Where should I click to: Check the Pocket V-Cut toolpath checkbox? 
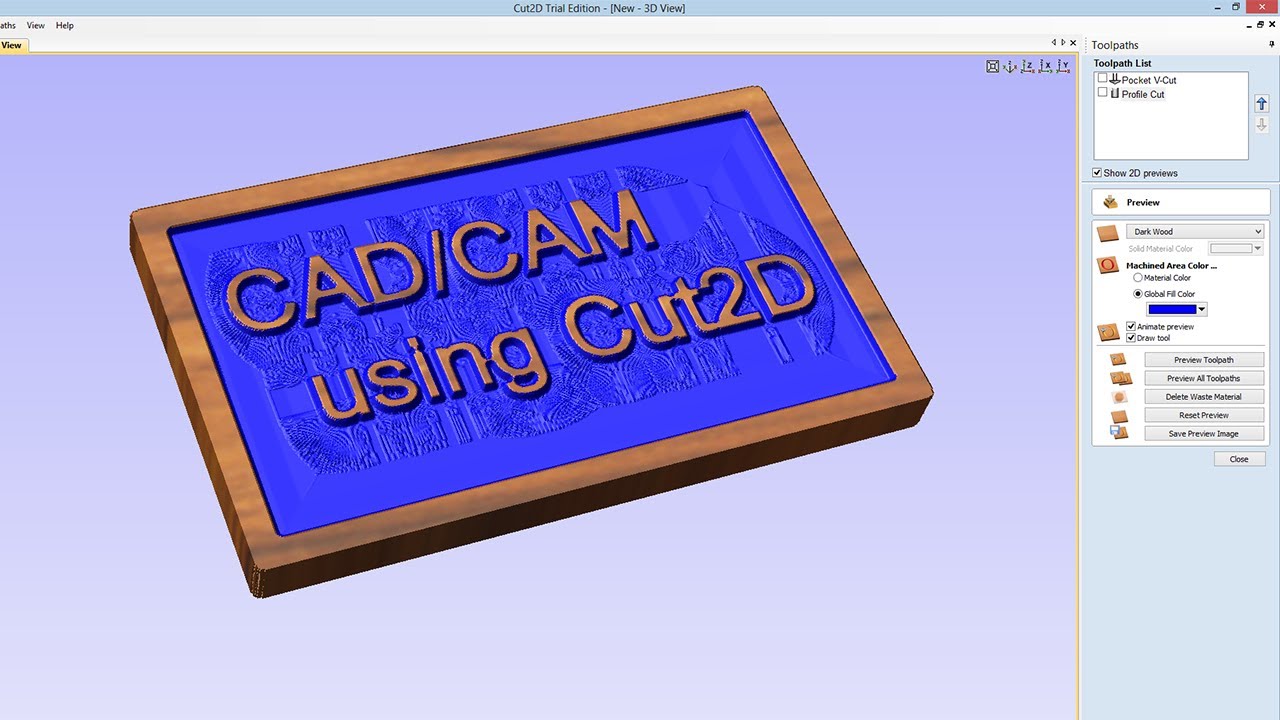(x=1103, y=78)
